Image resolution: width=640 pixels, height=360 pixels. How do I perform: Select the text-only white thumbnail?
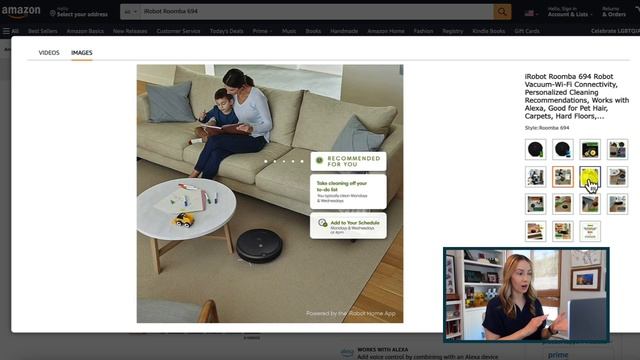click(590, 231)
